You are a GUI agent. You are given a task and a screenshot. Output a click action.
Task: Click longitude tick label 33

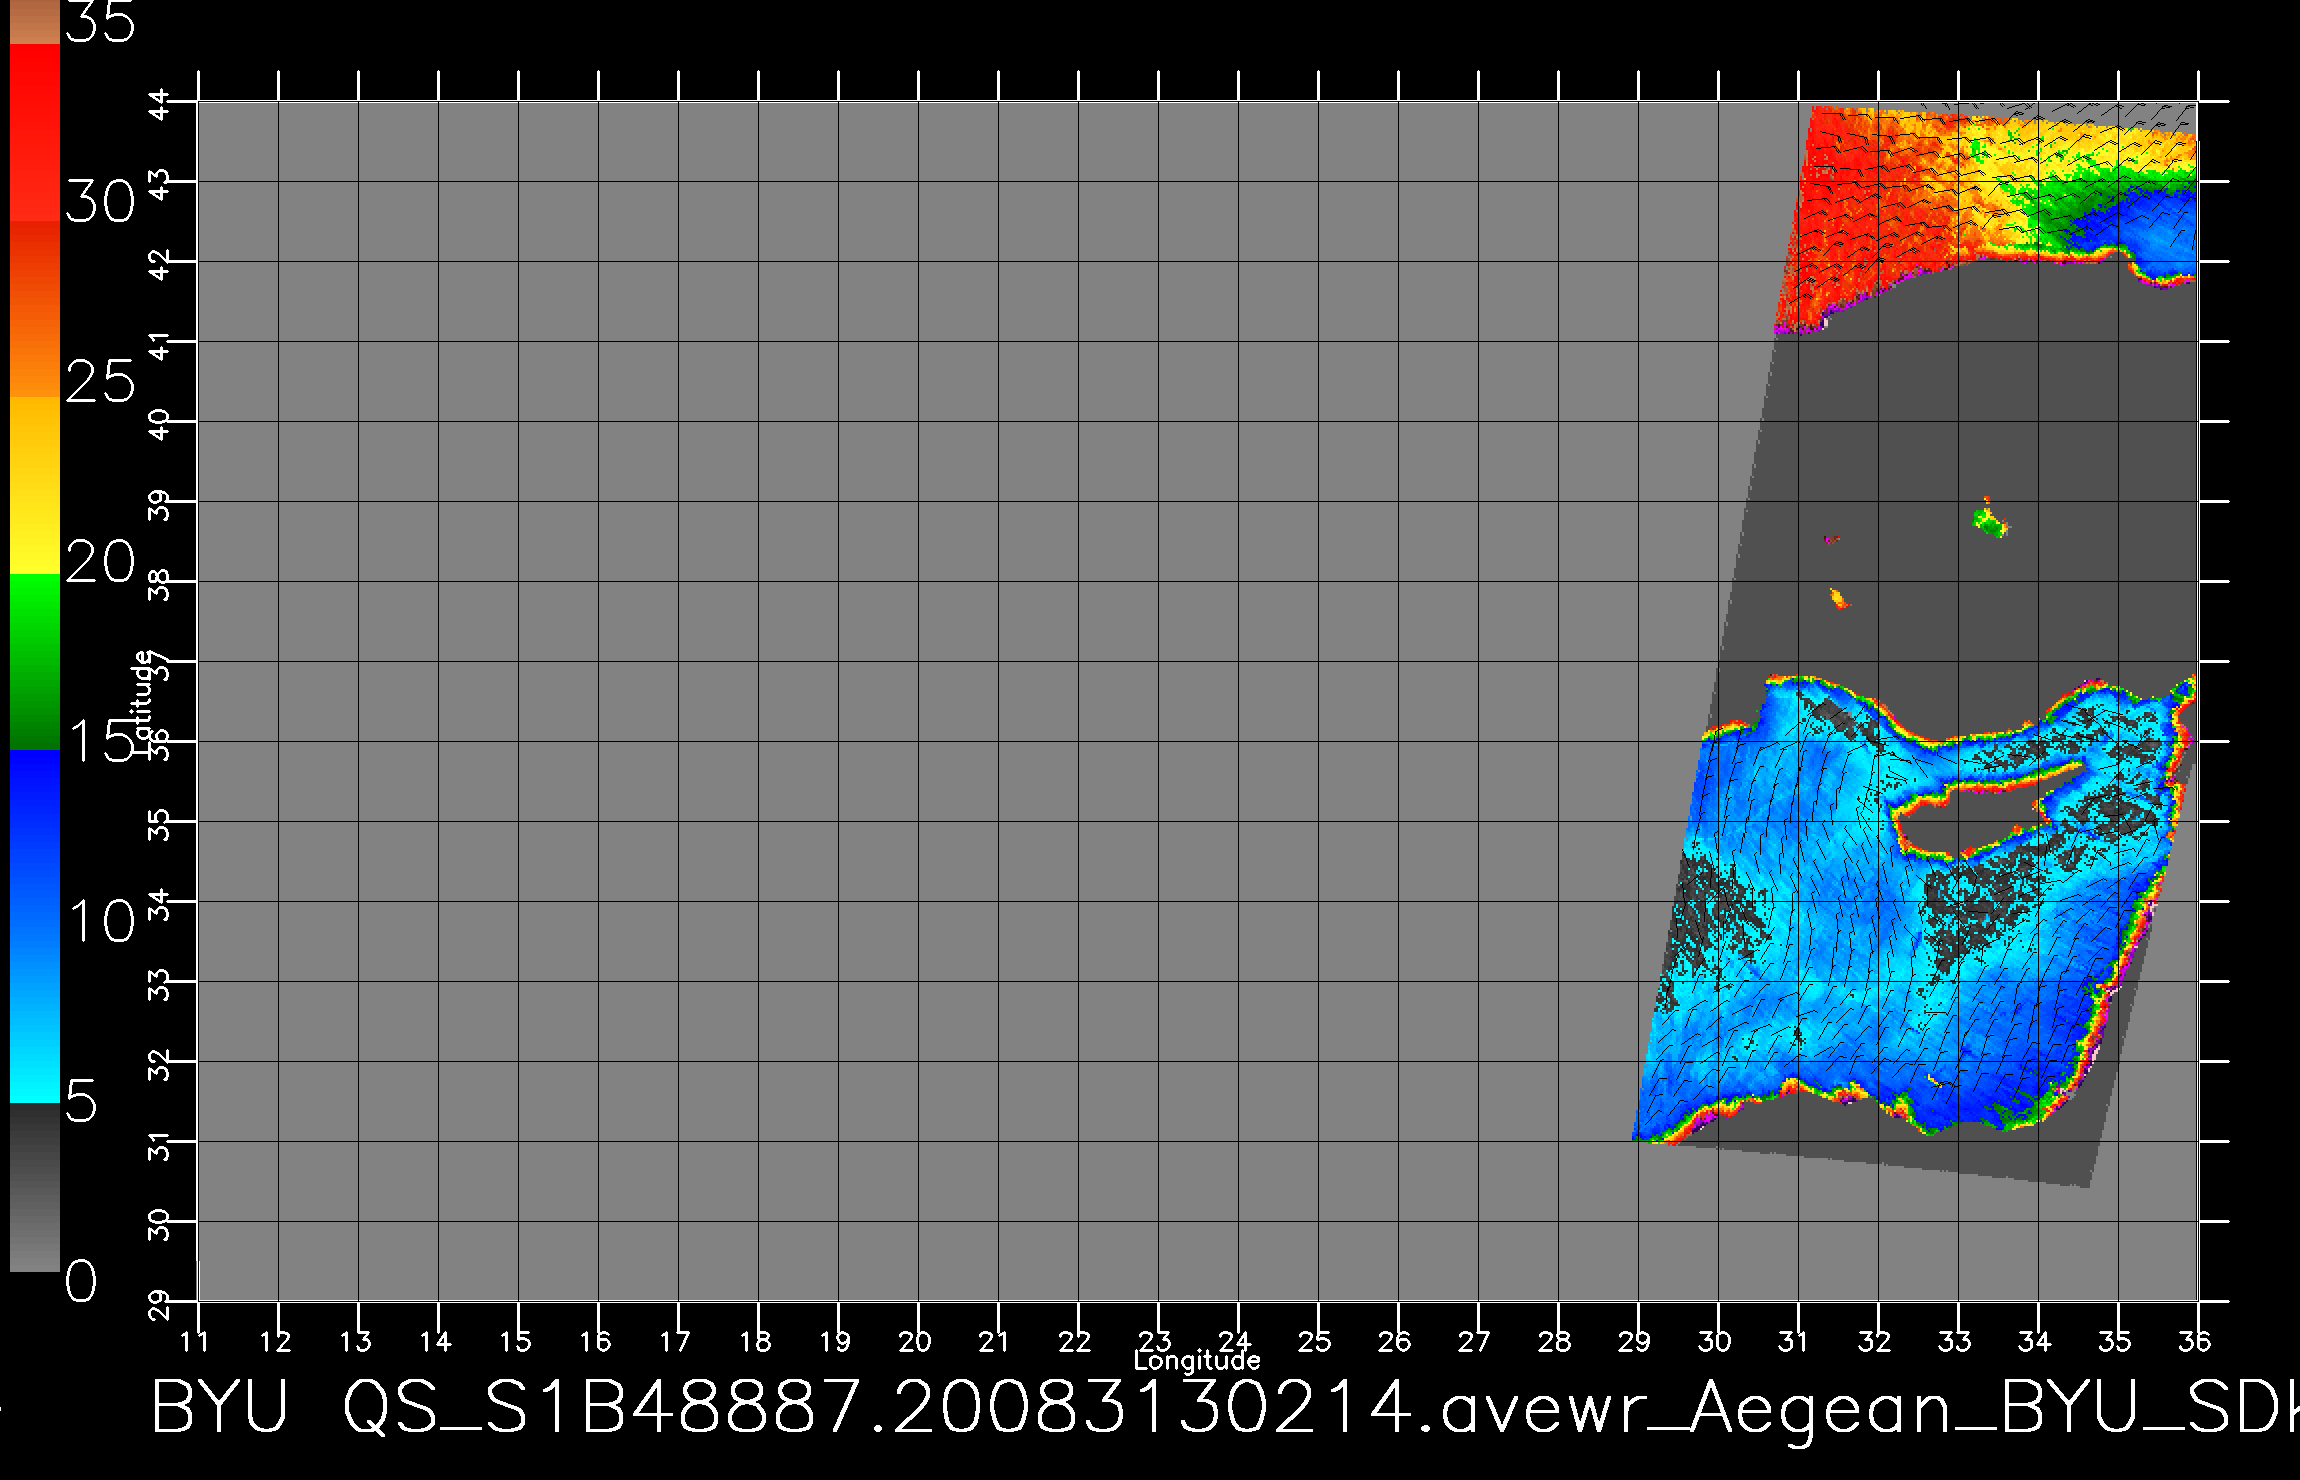click(x=1955, y=1341)
